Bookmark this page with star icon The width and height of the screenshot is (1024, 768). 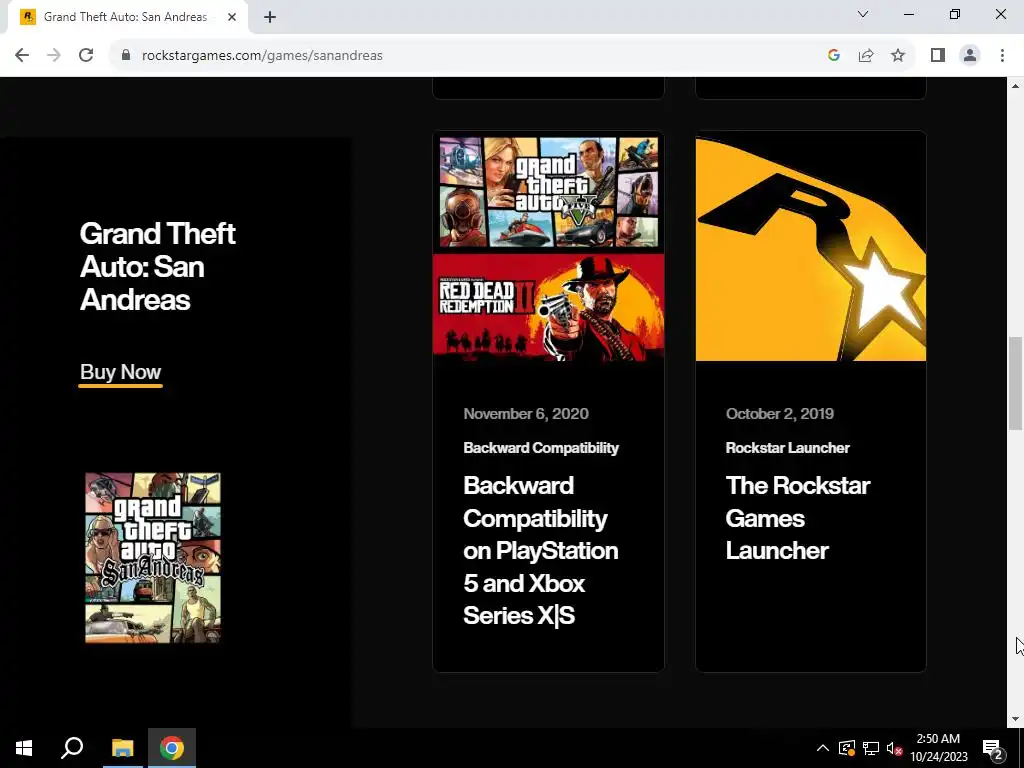[898, 56]
